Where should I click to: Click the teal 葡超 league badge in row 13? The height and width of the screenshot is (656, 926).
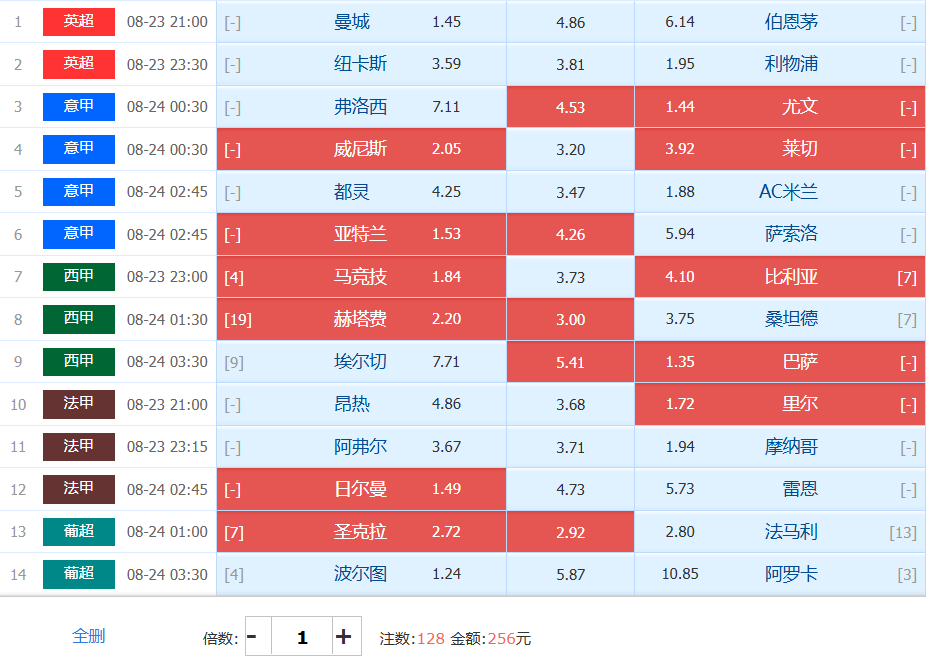79,532
